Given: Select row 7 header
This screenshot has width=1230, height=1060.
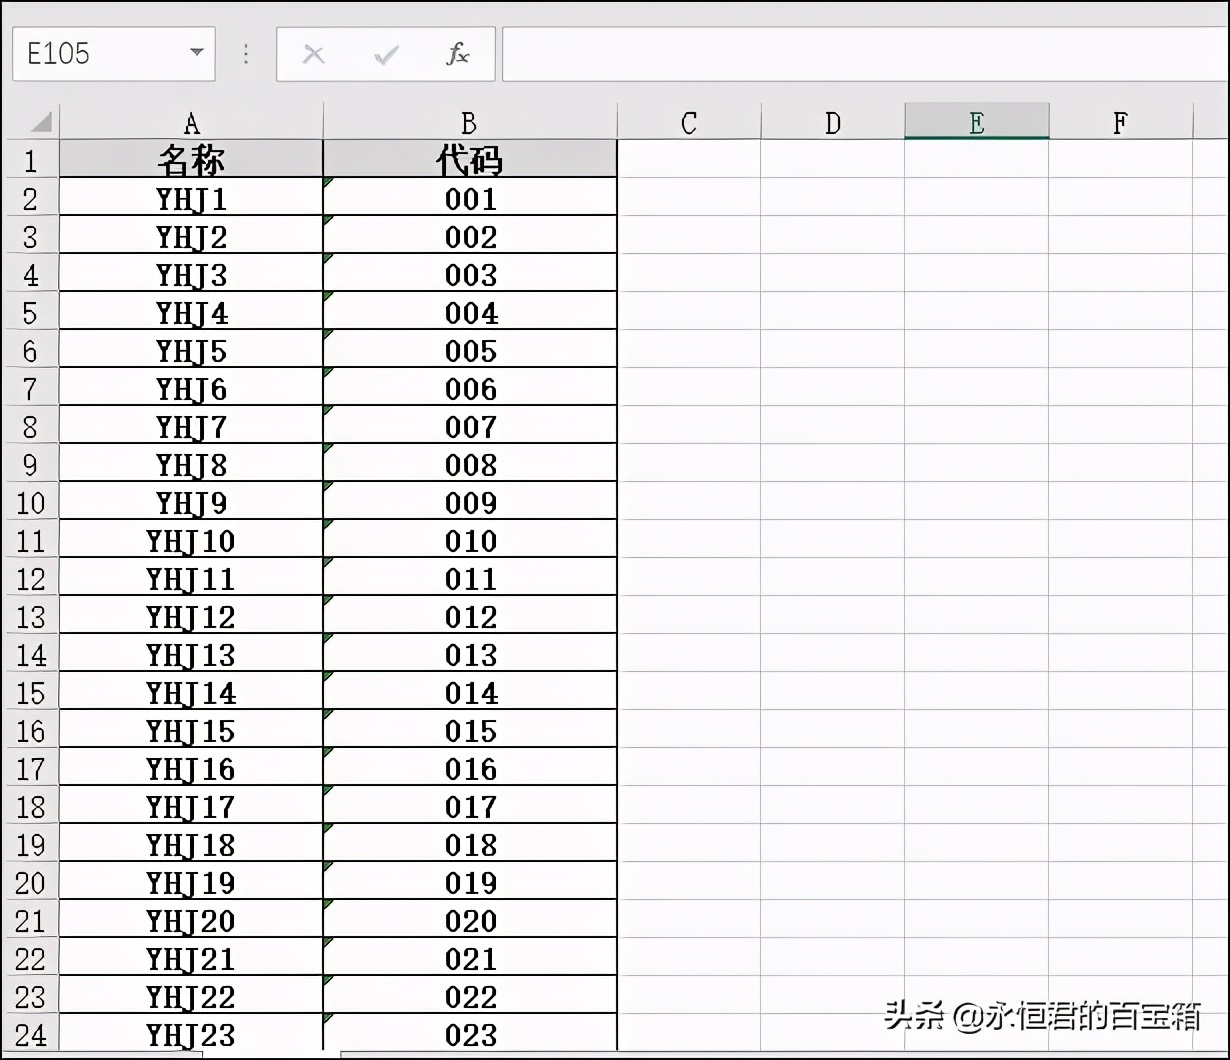Looking at the screenshot, I should point(30,388).
